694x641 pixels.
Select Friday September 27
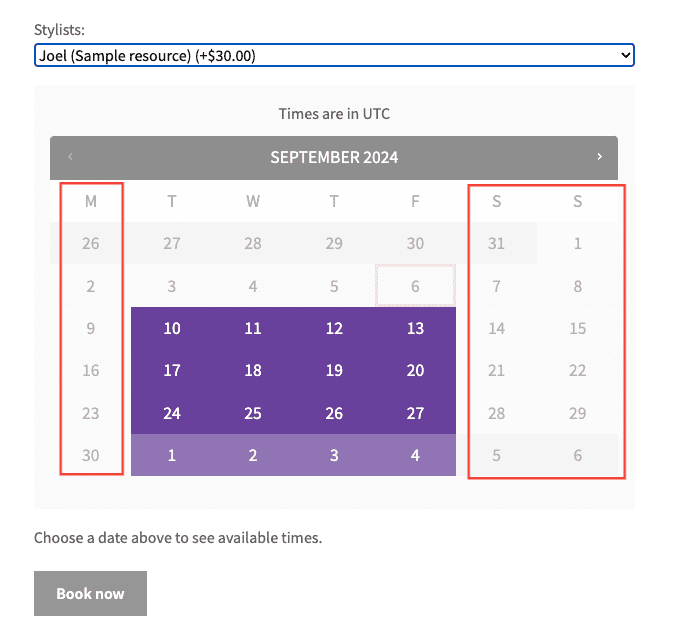click(x=415, y=413)
